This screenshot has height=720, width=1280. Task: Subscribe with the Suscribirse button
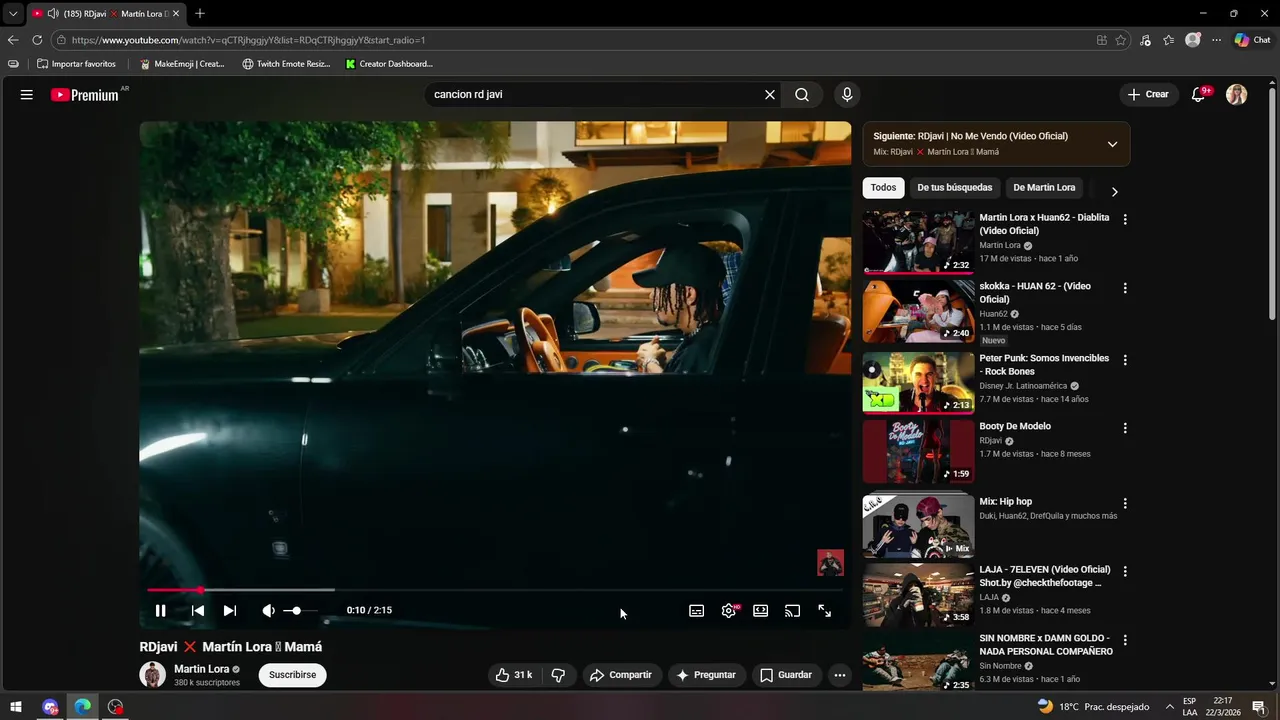292,675
